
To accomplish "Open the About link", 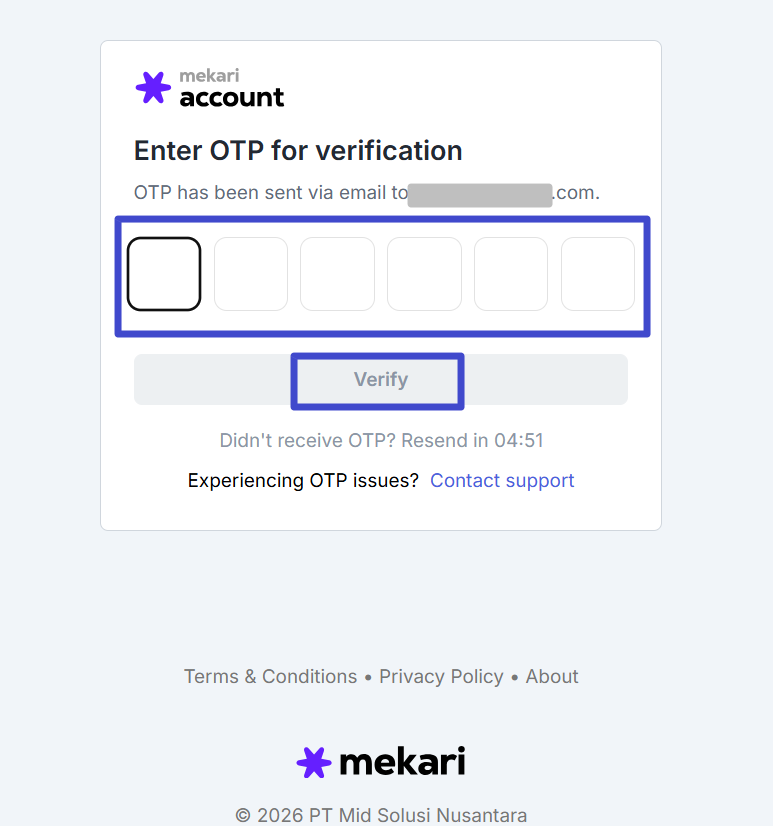I will 552,677.
